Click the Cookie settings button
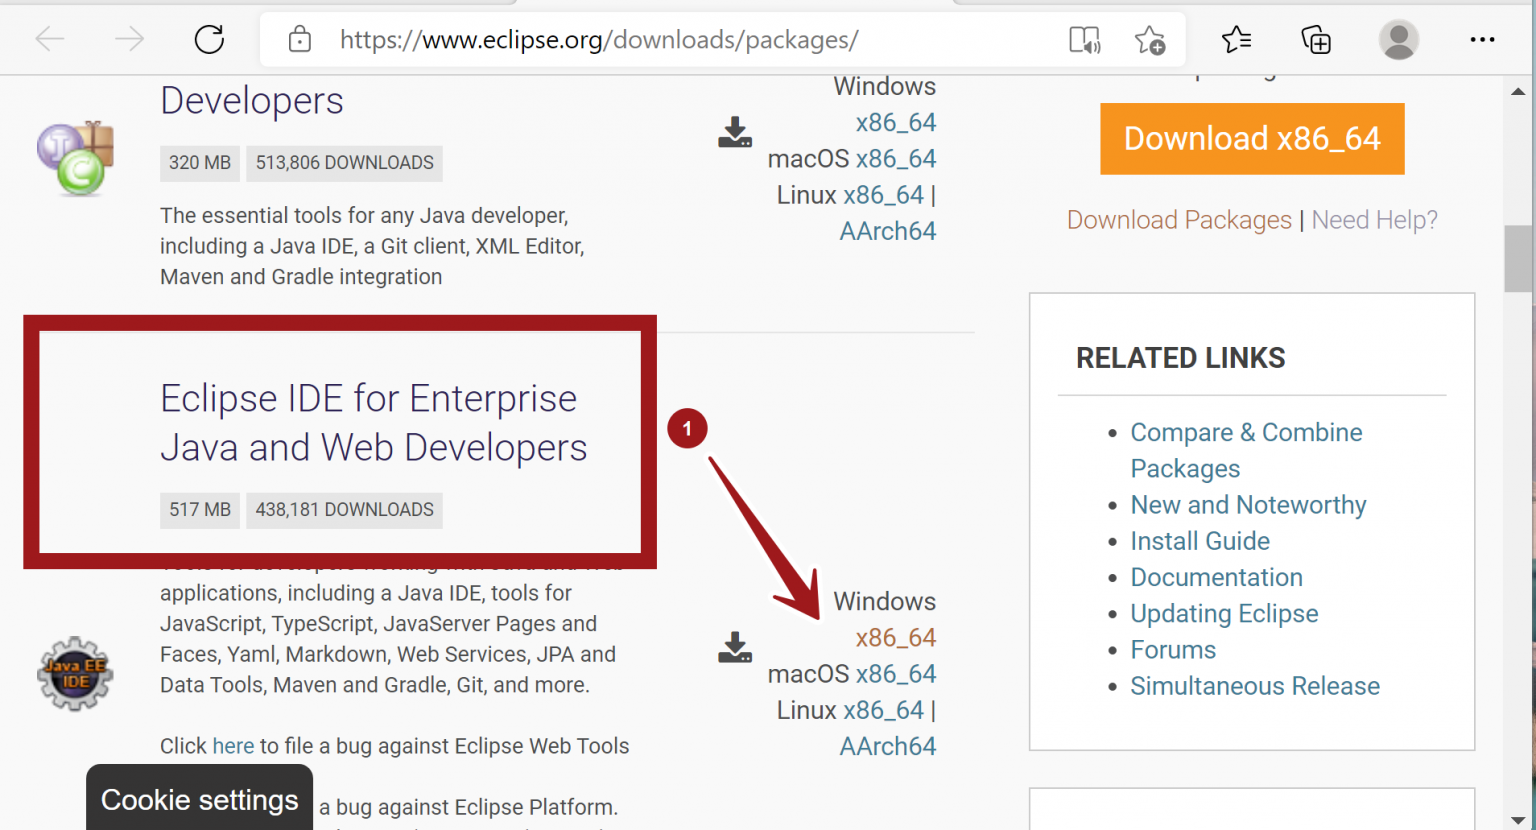Viewport: 1536px width, 830px height. (200, 800)
